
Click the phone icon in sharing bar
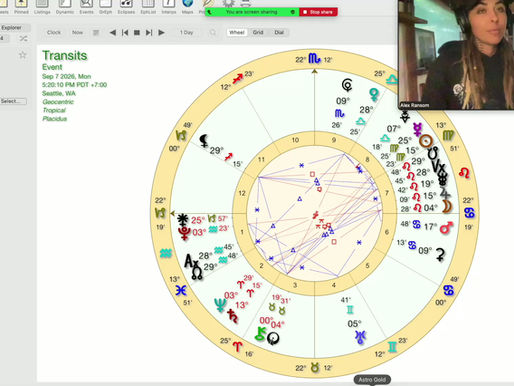coord(210,12)
